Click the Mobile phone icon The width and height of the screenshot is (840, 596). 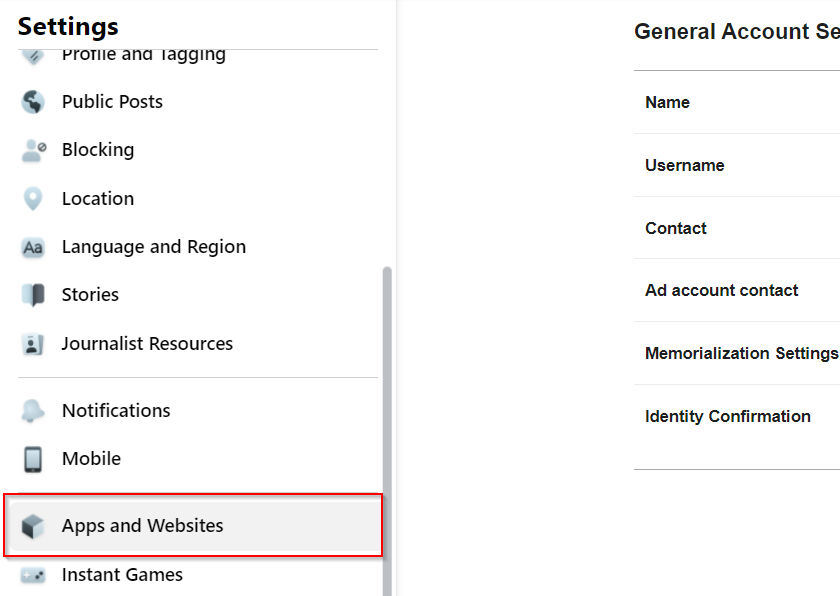pyautogui.click(x=33, y=459)
